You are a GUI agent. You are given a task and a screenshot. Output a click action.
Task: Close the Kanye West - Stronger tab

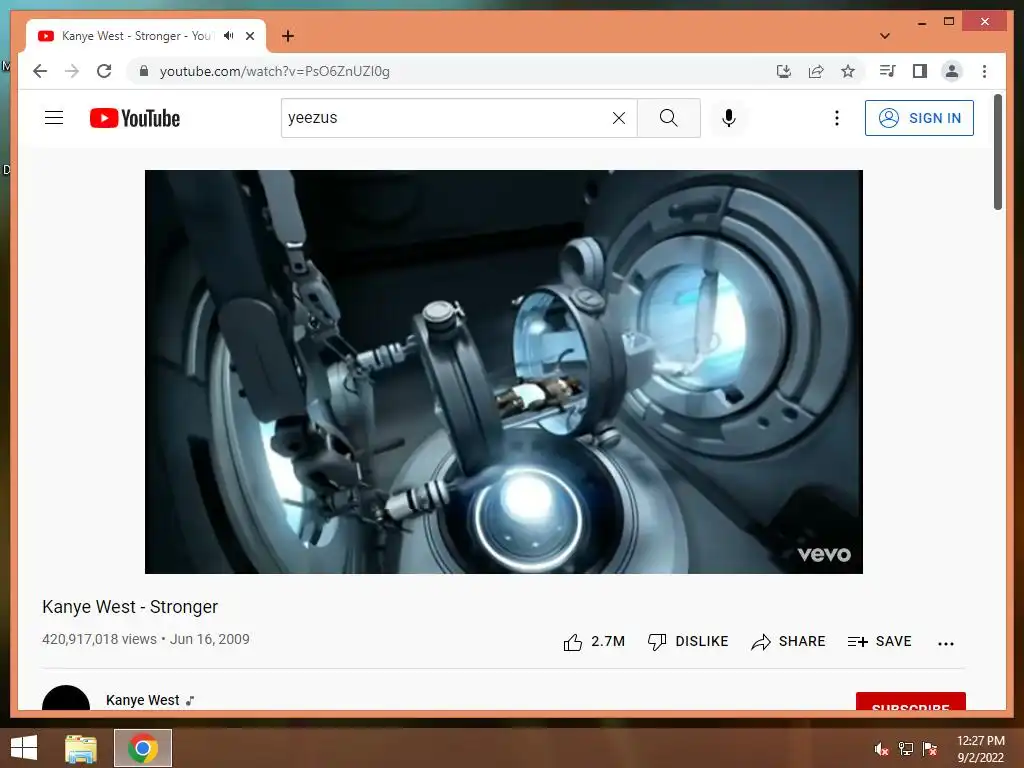pos(250,36)
